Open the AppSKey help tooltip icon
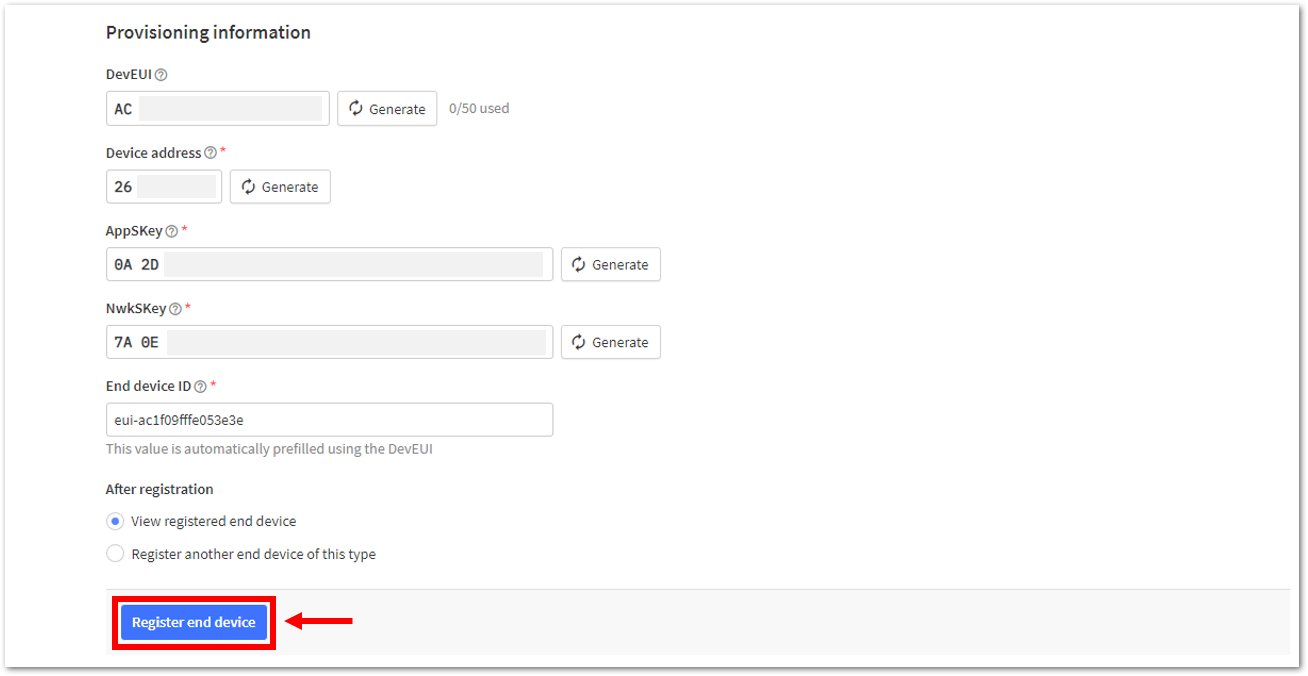The height and width of the screenshot is (676, 1308). tap(172, 231)
